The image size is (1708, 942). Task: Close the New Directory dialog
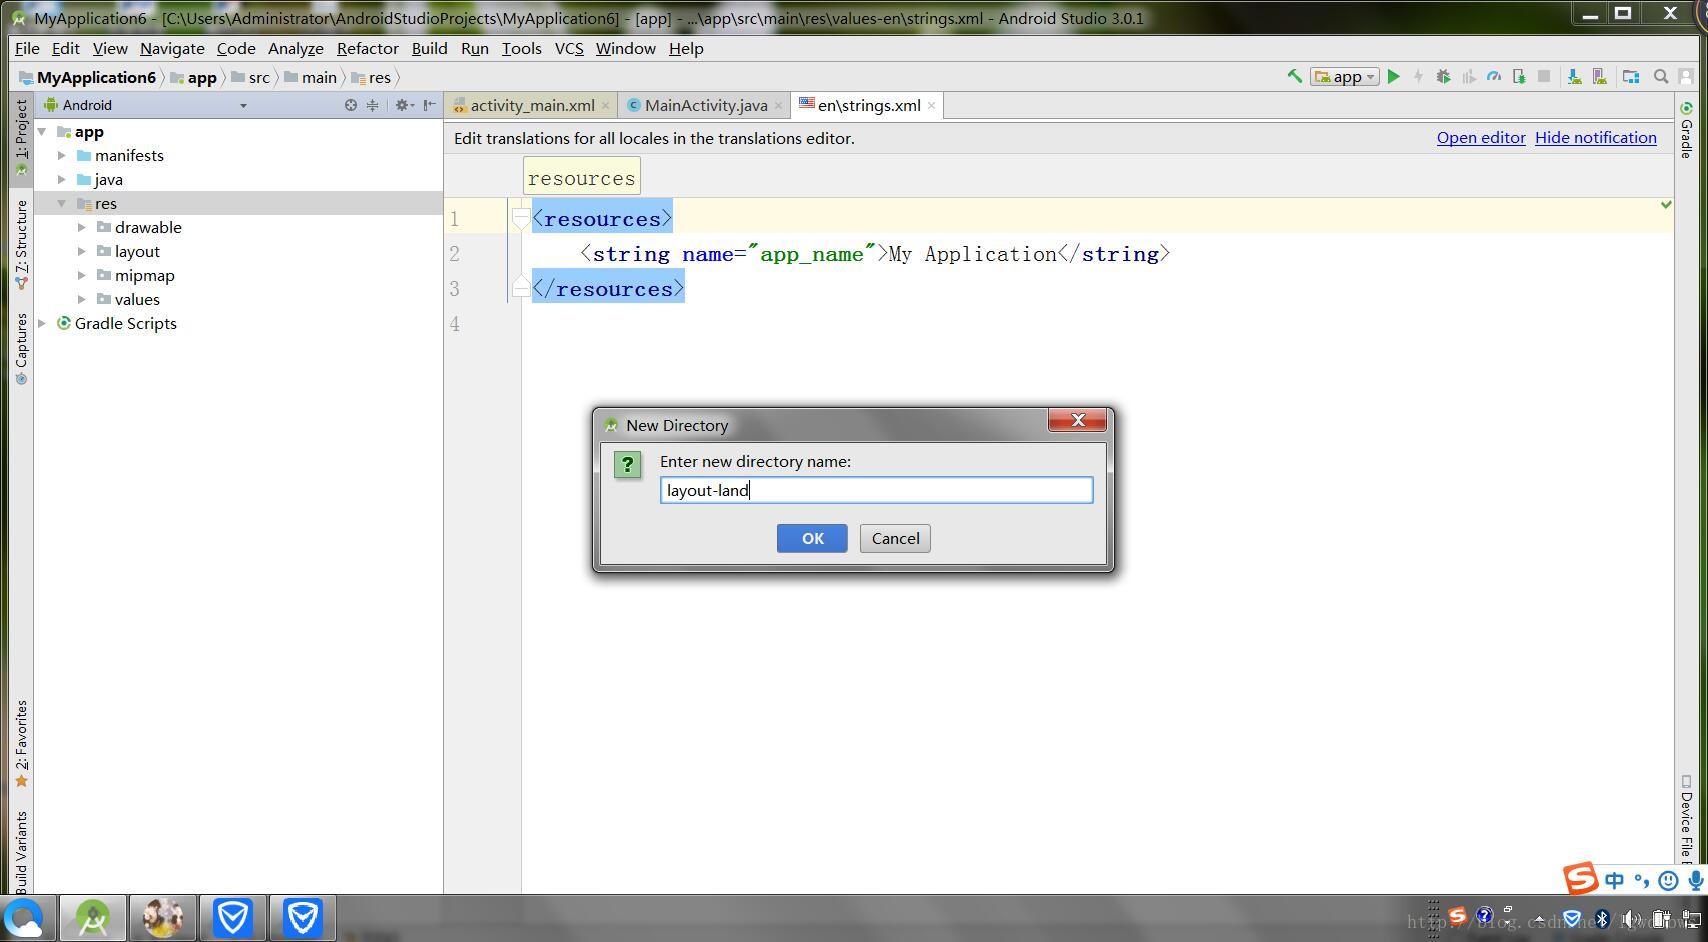(1077, 420)
